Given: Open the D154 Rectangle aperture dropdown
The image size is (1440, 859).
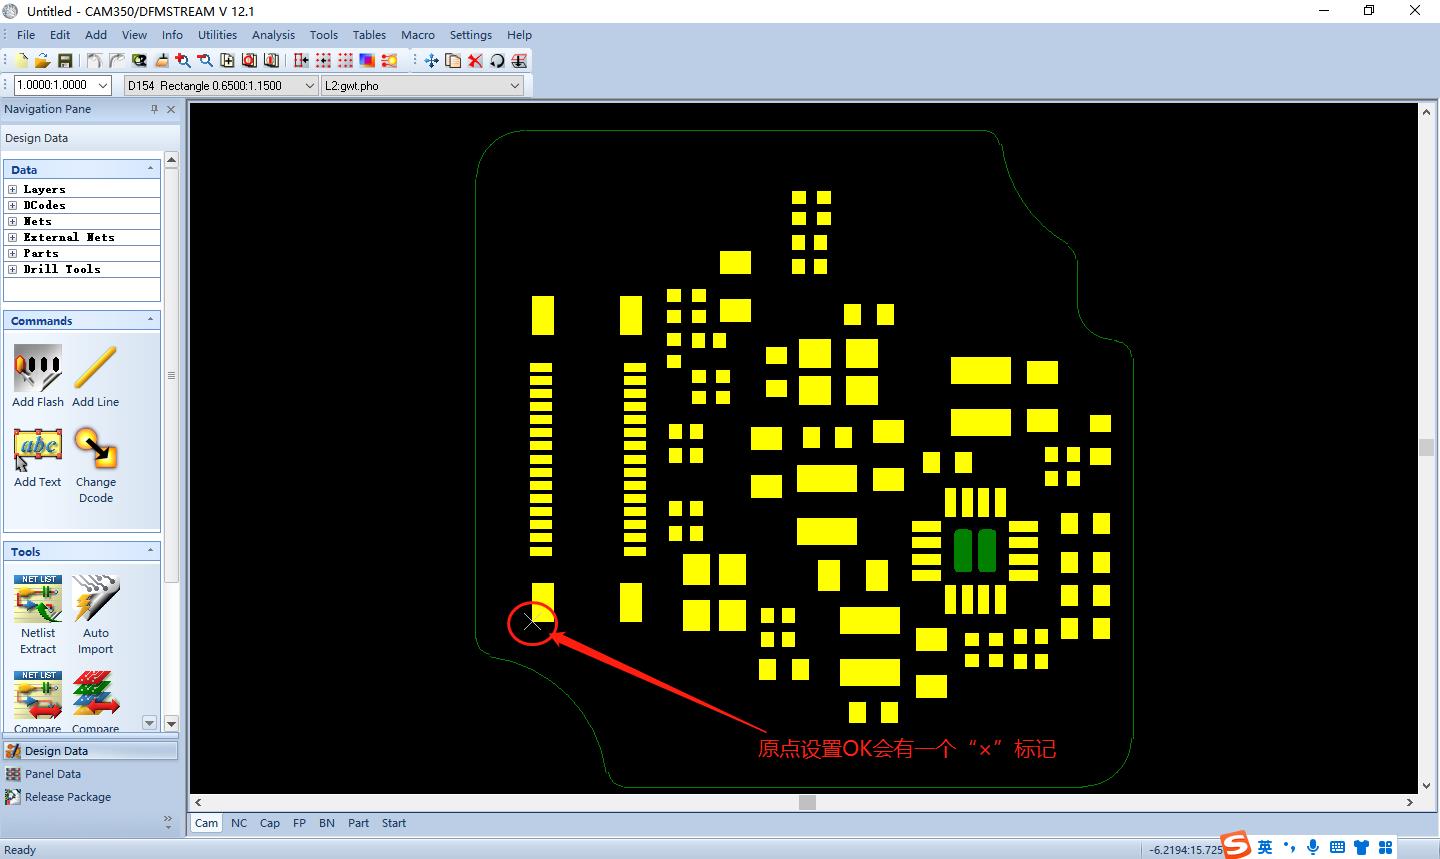Looking at the screenshot, I should (309, 85).
